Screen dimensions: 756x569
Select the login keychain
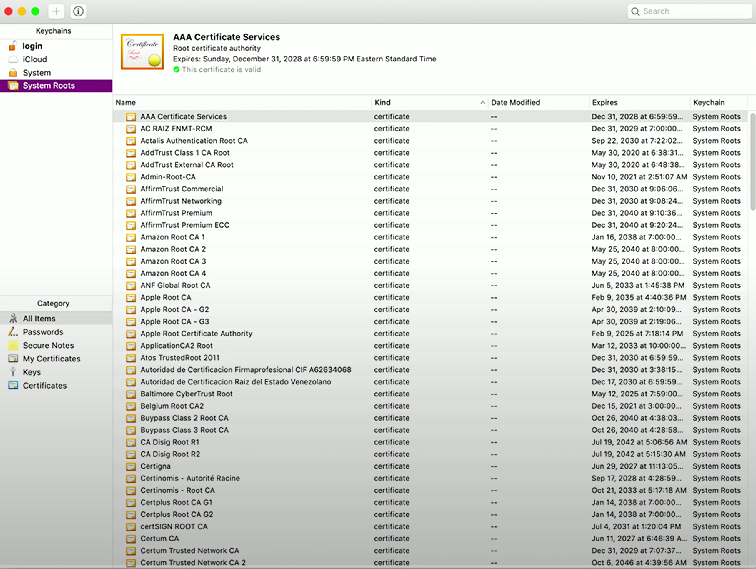tap(56, 46)
